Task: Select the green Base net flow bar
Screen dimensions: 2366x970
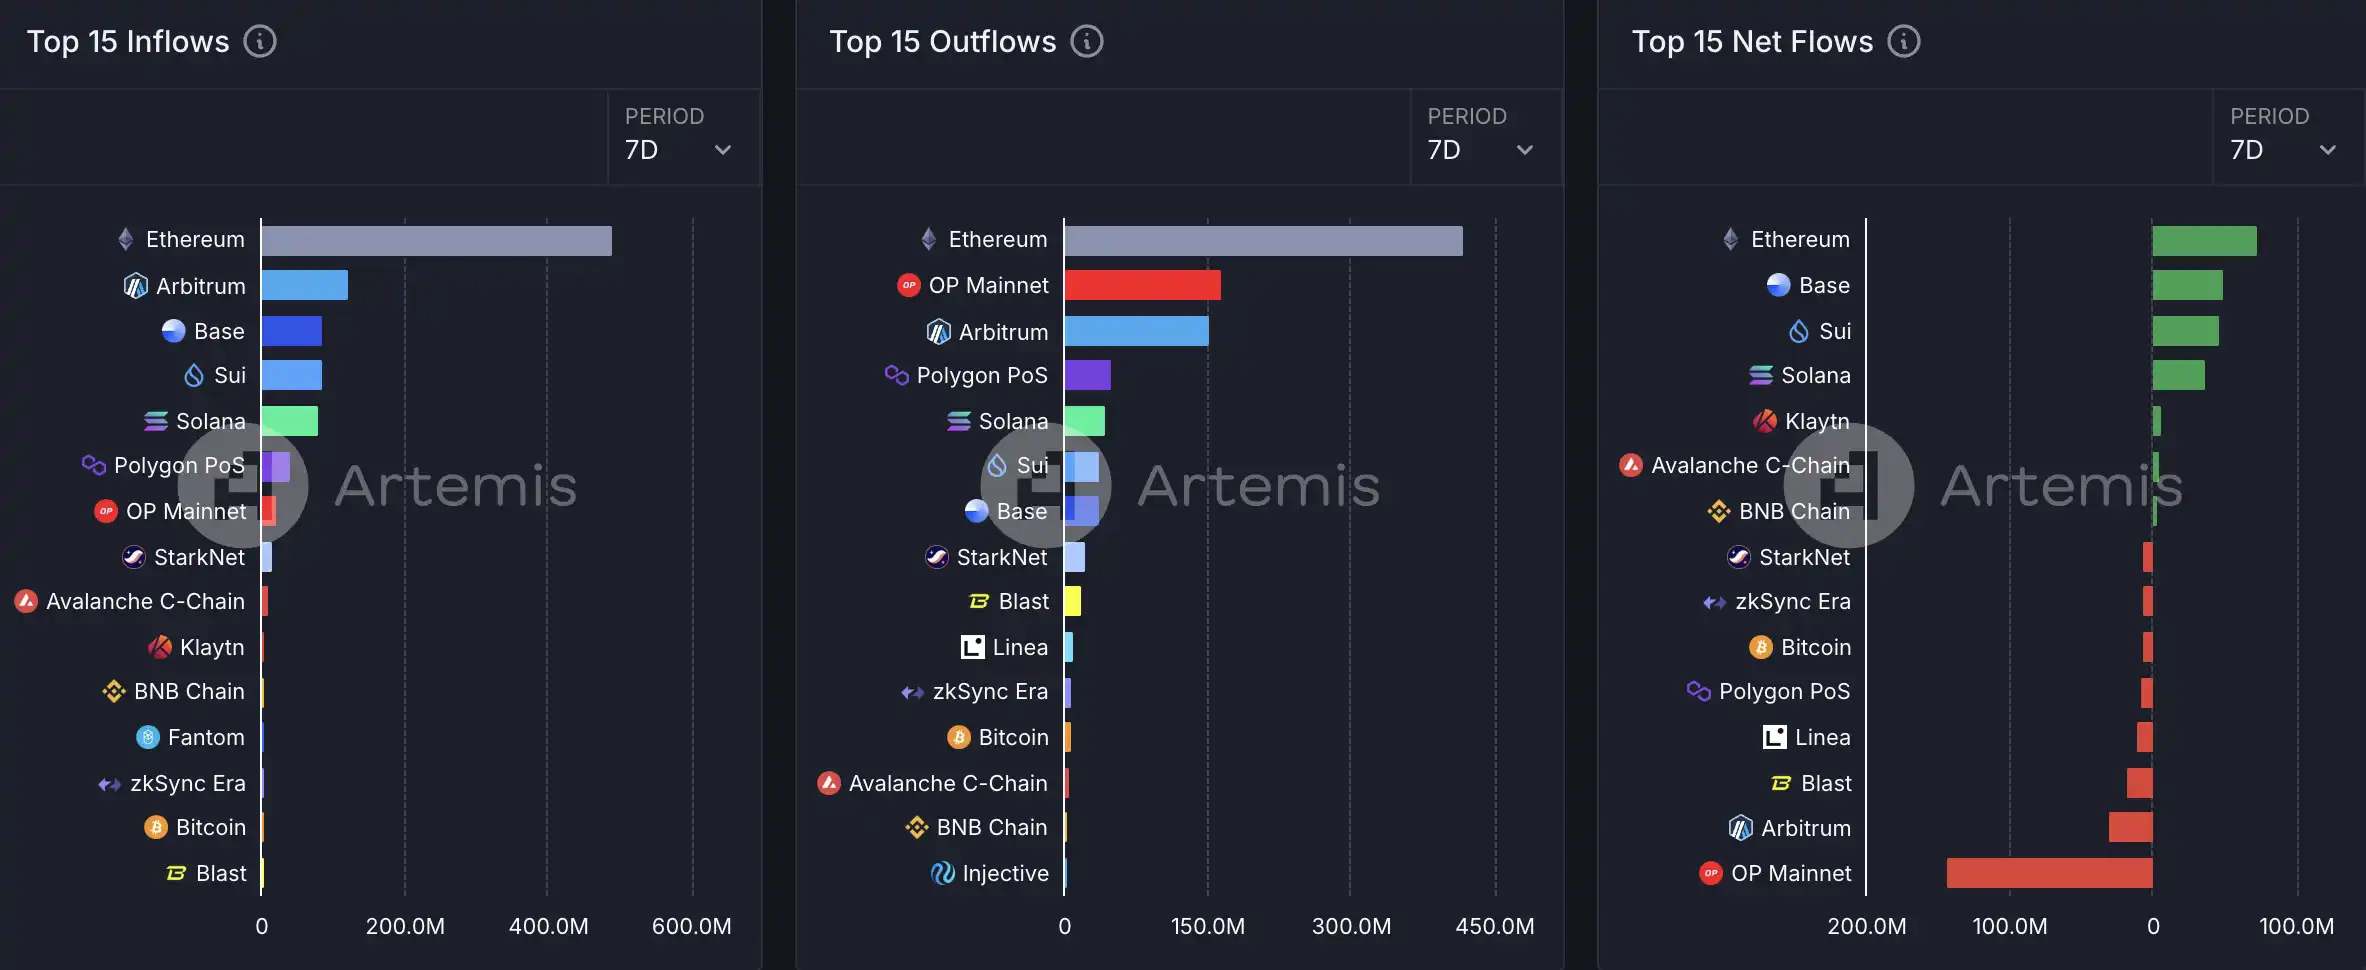Action: [x=2188, y=285]
